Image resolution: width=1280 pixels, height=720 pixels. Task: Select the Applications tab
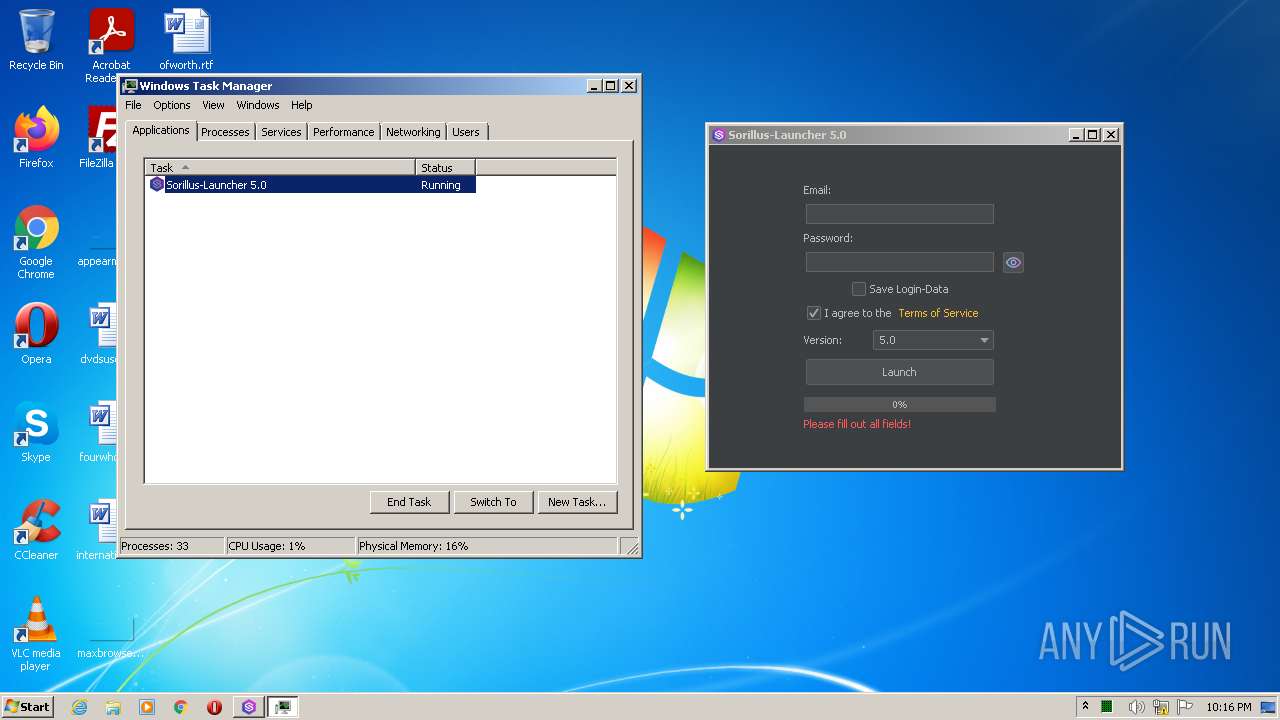point(161,130)
